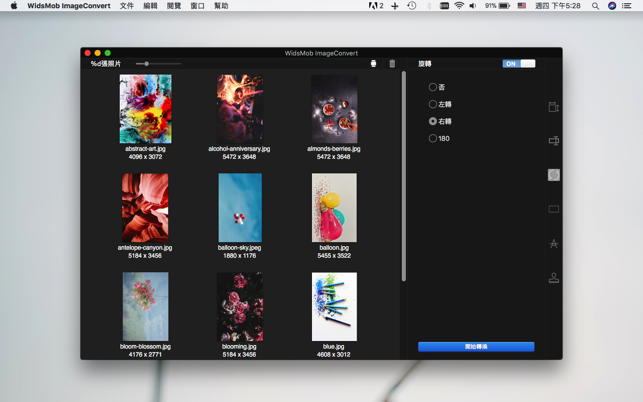Open the border frame tool in sidebar
This screenshot has width=643, height=402.
pos(554,209)
